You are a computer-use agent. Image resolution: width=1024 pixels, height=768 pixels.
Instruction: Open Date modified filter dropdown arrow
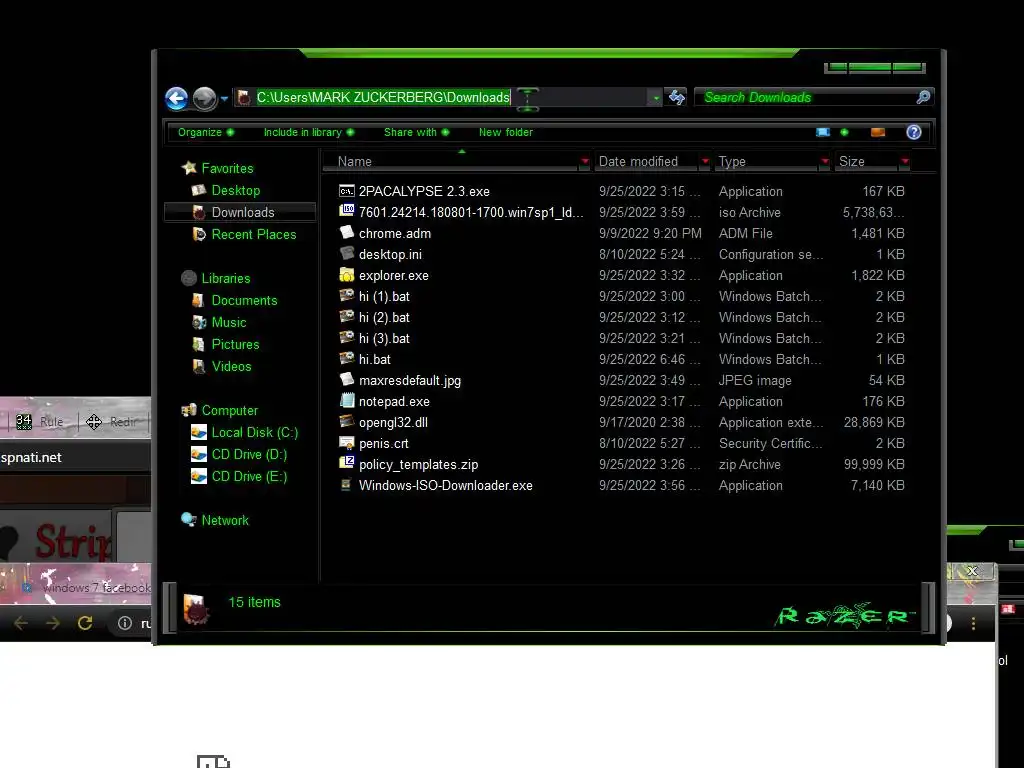coord(705,161)
